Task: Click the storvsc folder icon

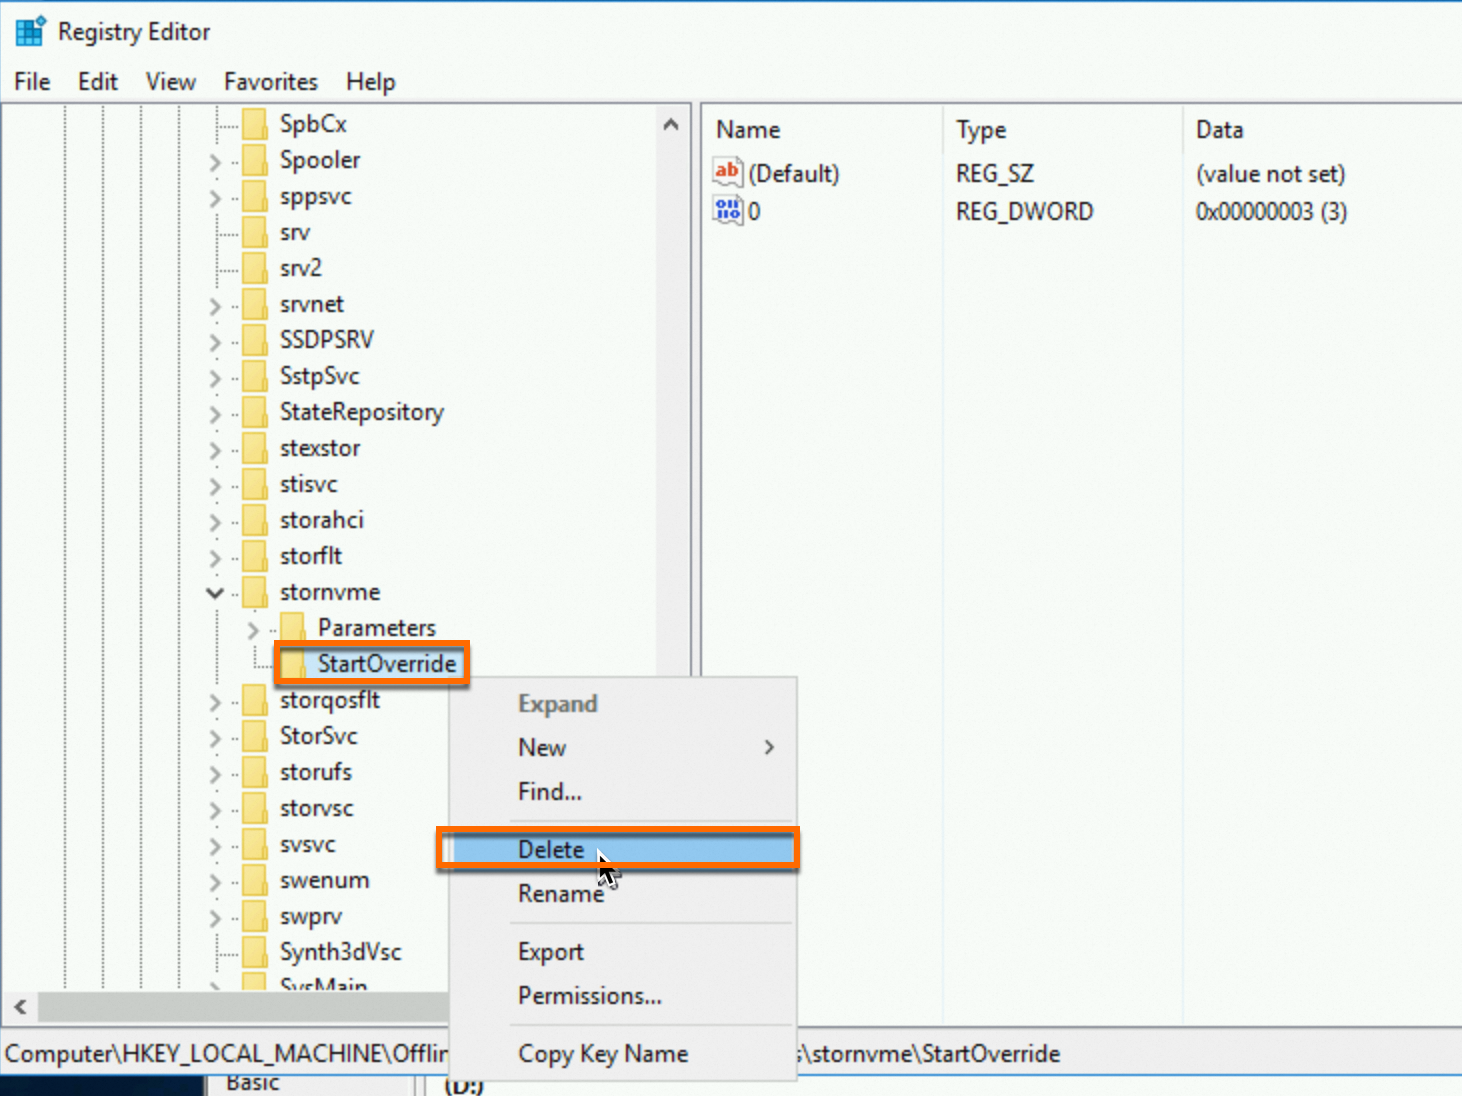Action: coord(255,808)
